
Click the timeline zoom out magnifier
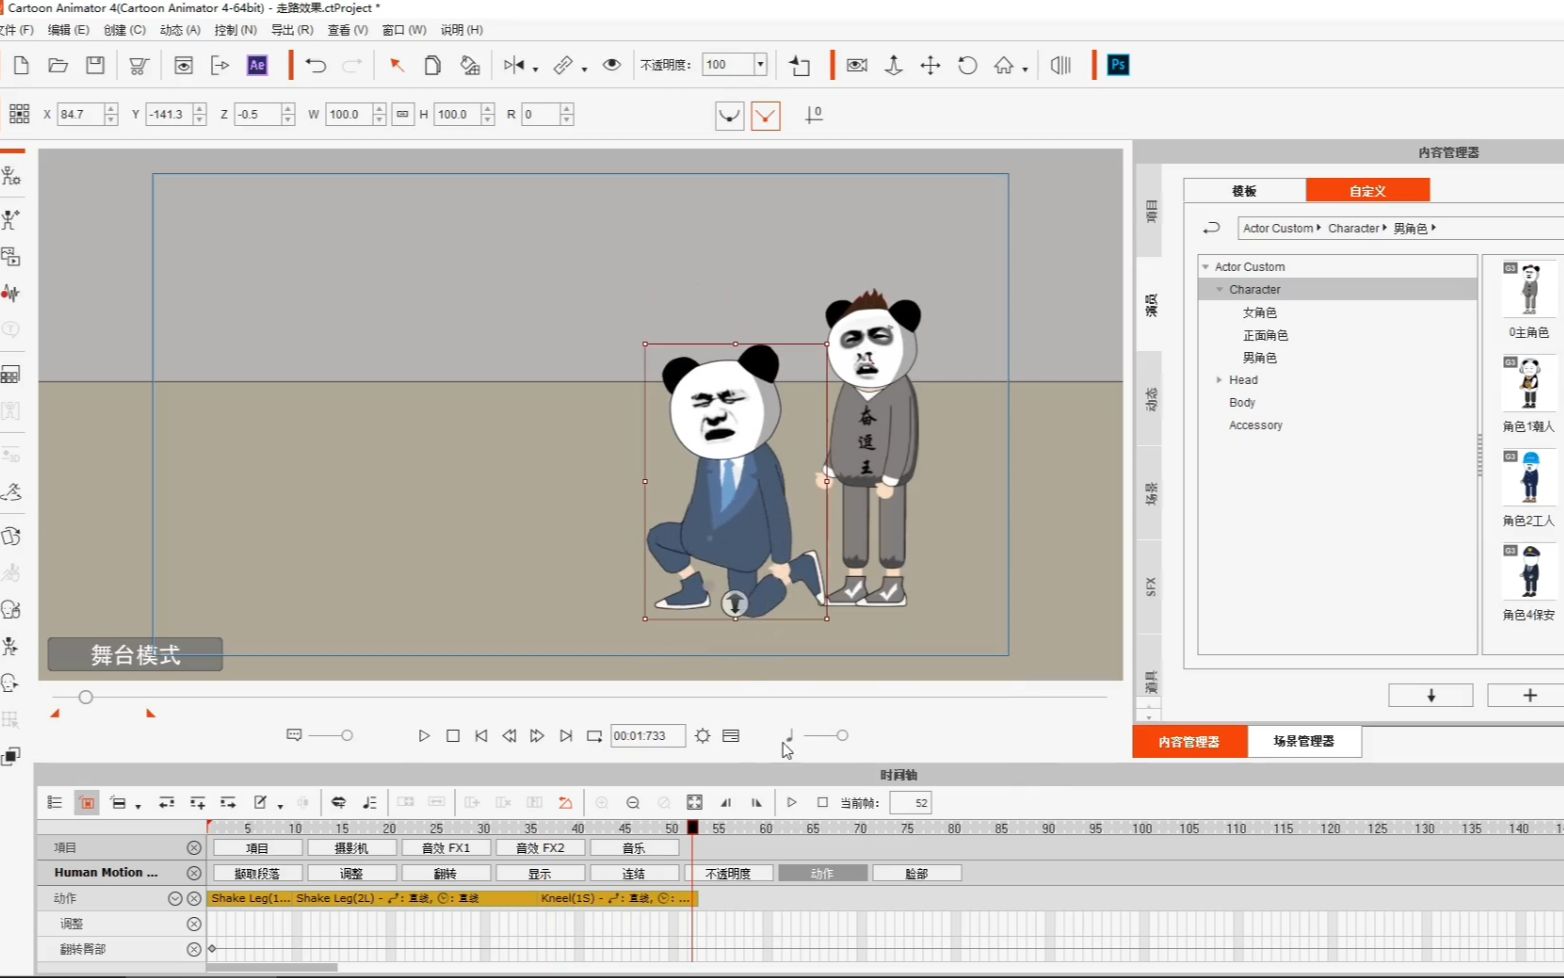(x=633, y=802)
